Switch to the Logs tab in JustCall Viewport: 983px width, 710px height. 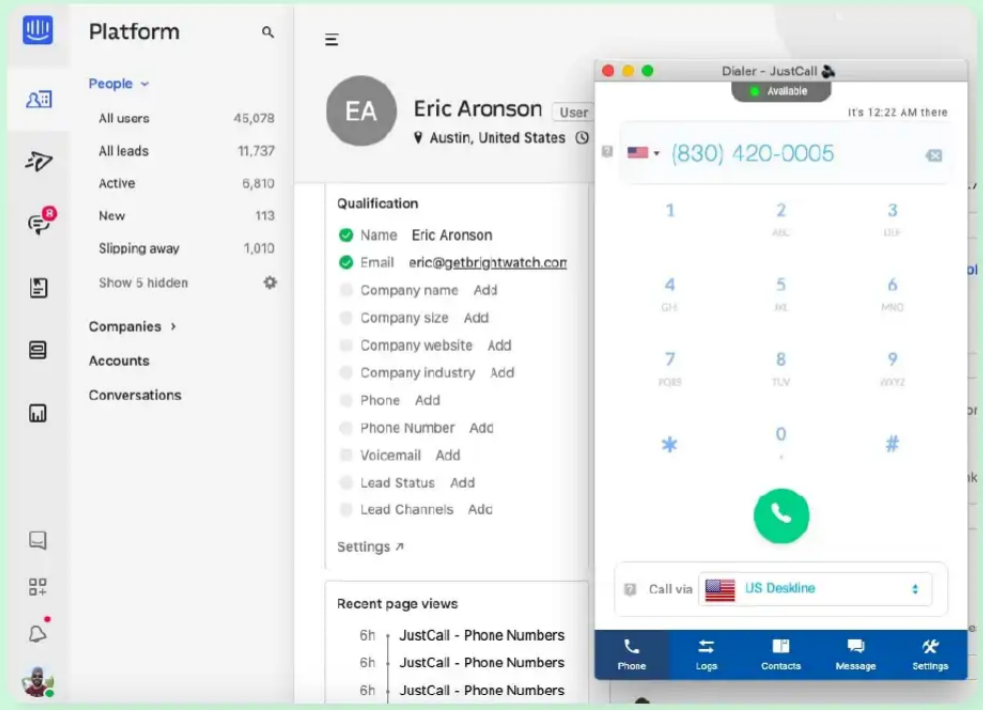coord(706,655)
